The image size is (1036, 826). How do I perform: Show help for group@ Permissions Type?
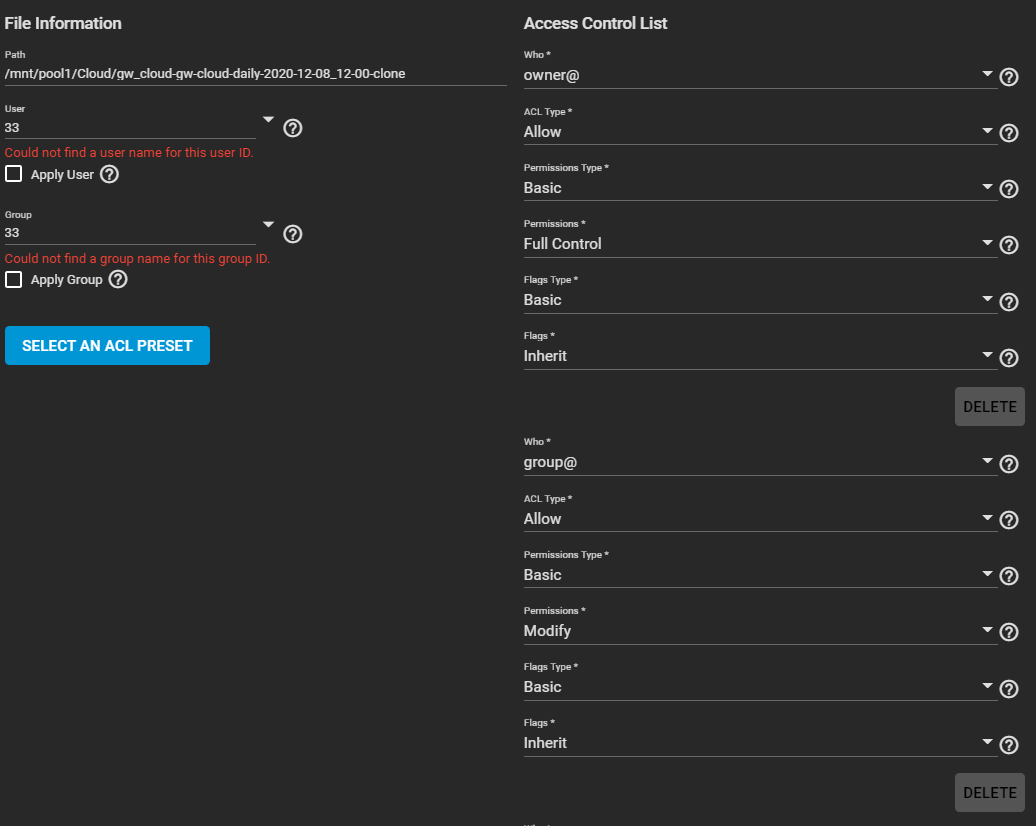click(x=1008, y=576)
